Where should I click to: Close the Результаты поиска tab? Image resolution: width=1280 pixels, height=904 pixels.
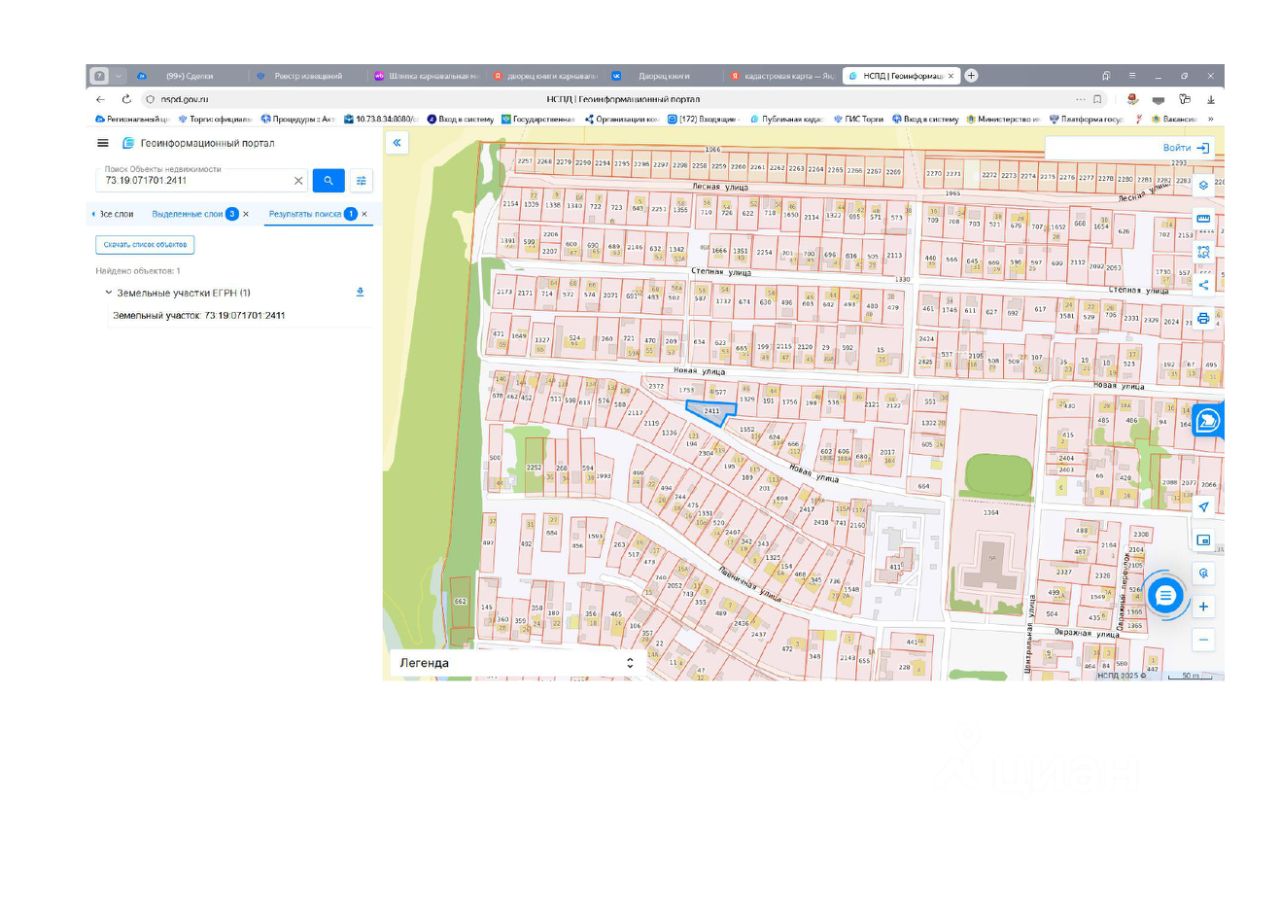364,214
